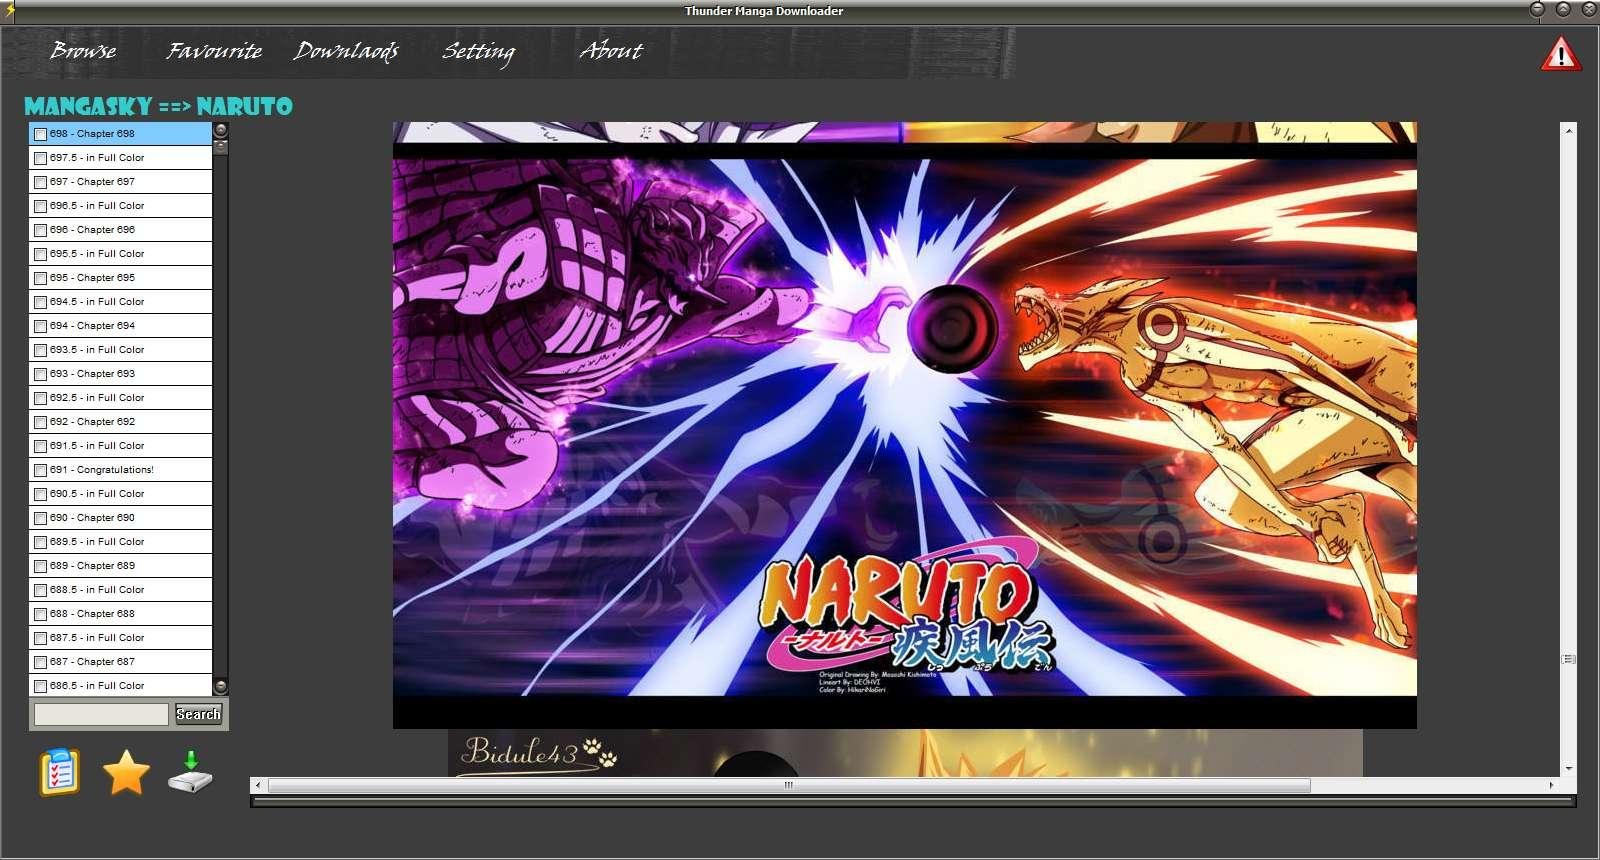The height and width of the screenshot is (860, 1600).
Task: Focus the chapter search text field
Action: pos(101,714)
